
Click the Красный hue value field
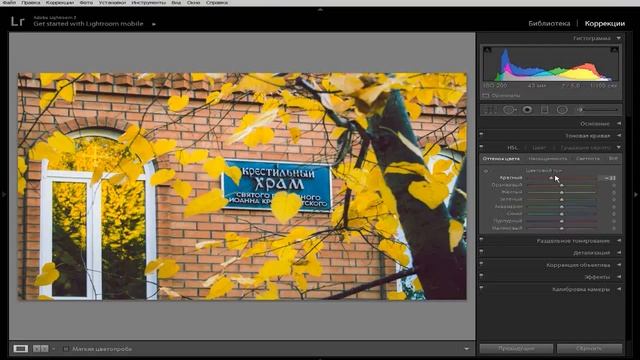pos(608,178)
